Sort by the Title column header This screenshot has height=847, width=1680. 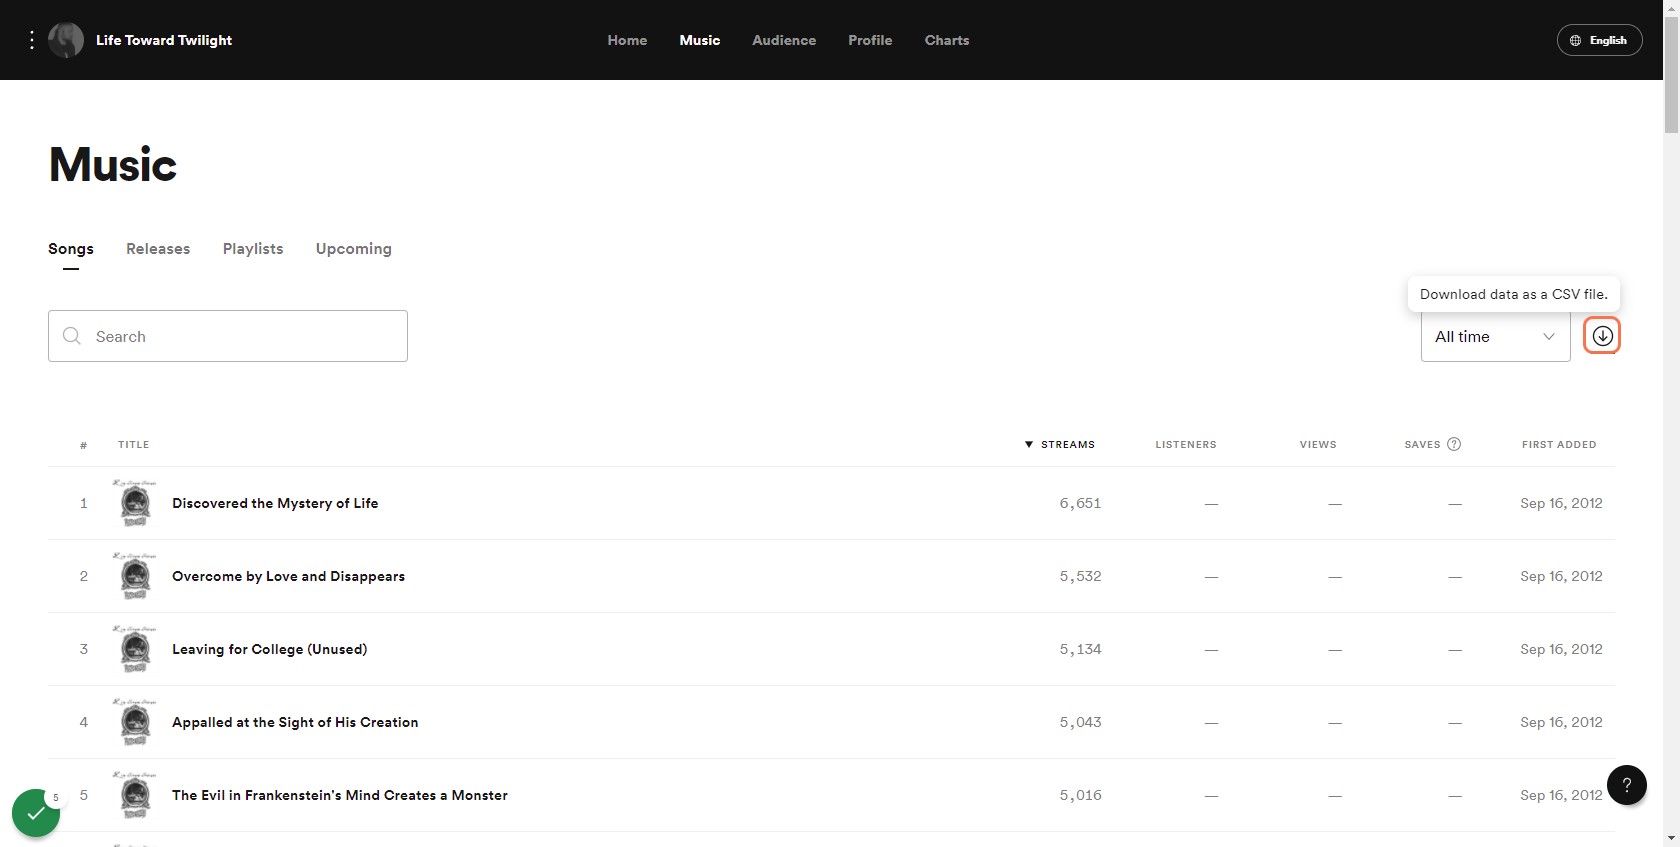133,444
